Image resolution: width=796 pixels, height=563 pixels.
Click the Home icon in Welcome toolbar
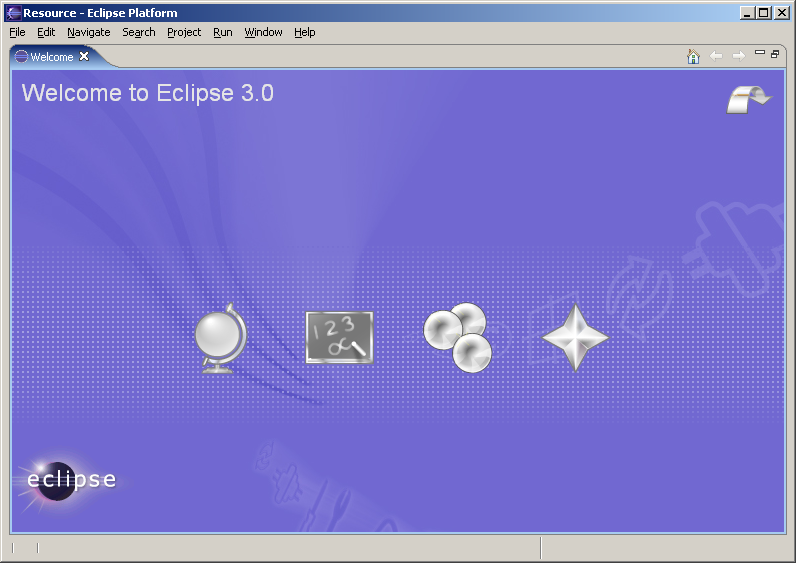point(693,56)
